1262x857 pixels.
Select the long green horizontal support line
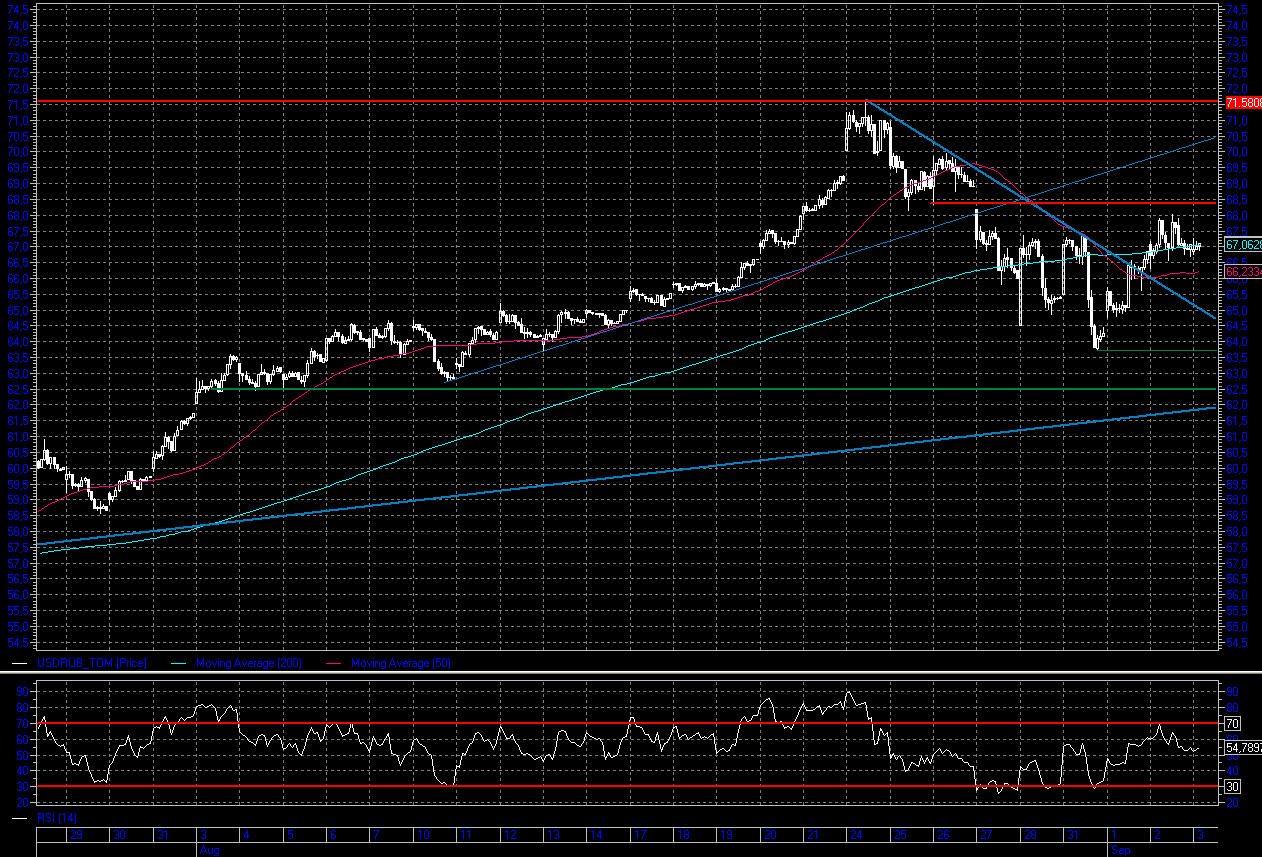click(700, 389)
